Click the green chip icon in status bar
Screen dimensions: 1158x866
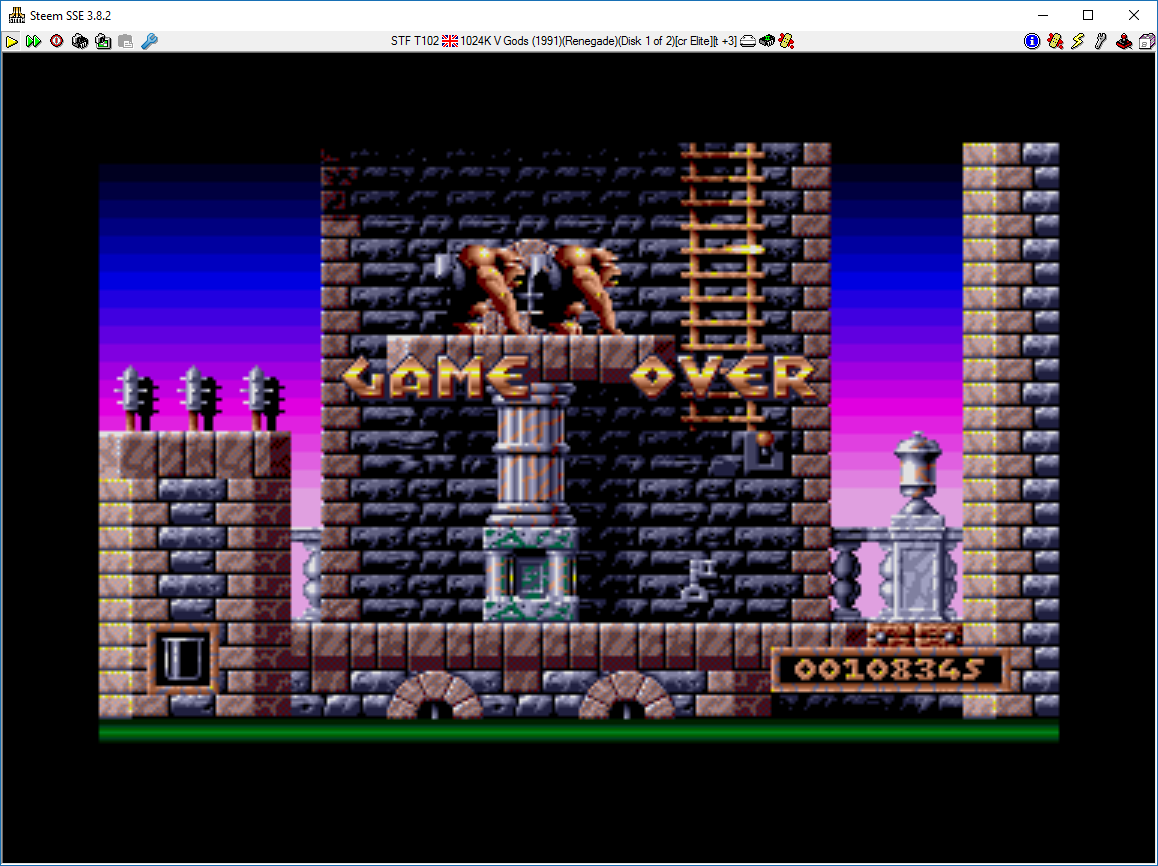[x=767, y=41]
